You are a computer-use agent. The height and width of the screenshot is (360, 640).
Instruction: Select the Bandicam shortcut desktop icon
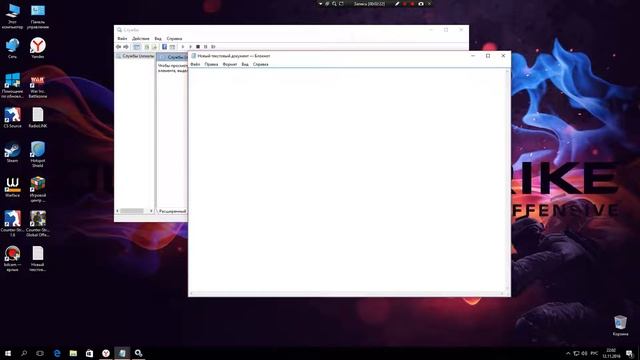pos(12,258)
